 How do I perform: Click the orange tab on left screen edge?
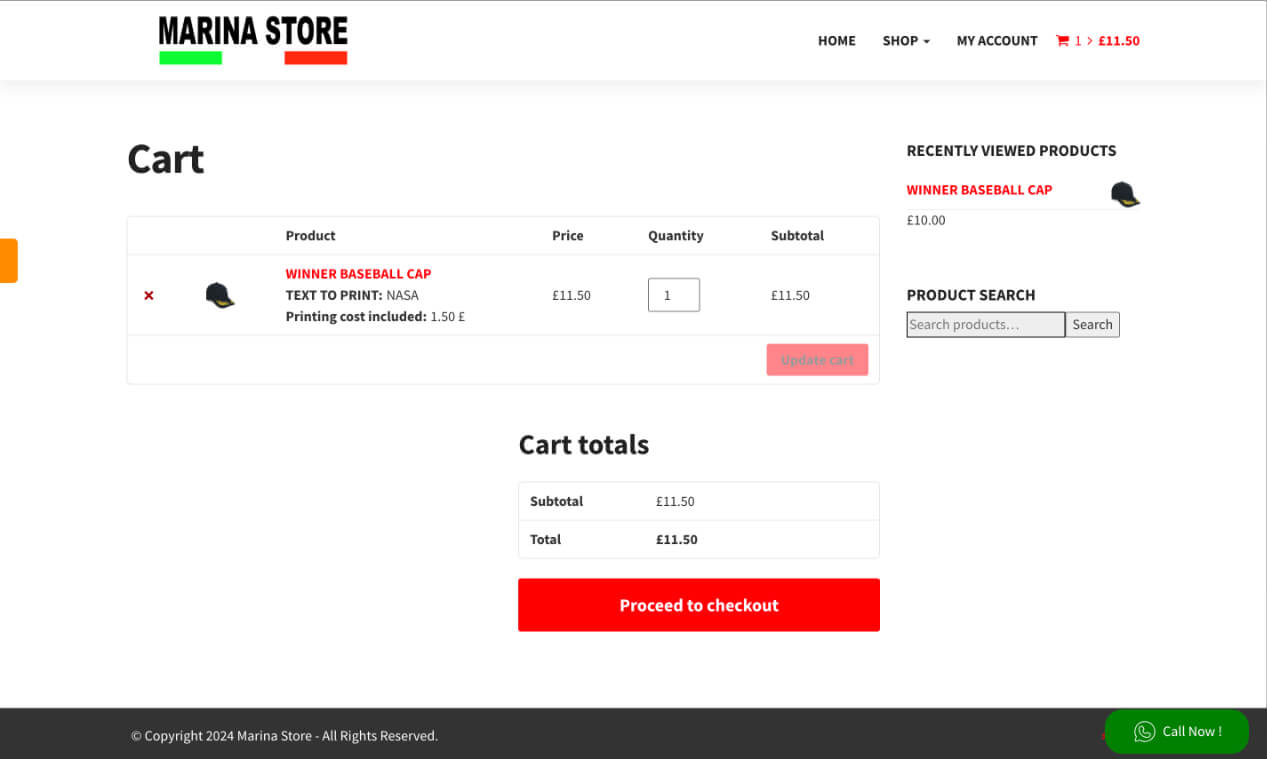7,260
